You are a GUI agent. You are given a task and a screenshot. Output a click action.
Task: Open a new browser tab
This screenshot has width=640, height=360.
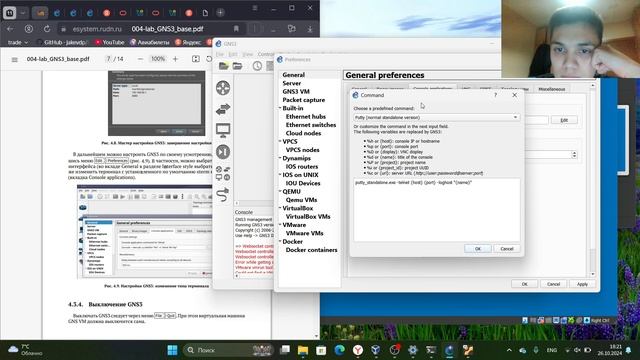(220, 13)
